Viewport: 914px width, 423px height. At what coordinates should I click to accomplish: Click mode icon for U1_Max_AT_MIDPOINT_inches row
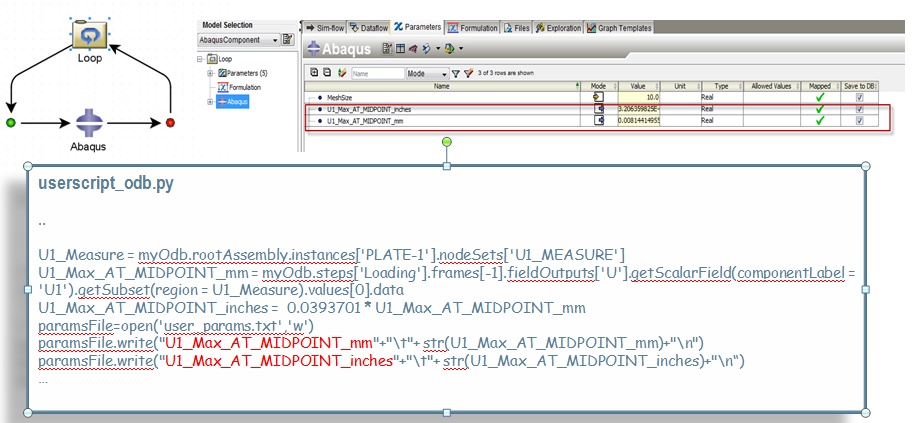point(598,109)
